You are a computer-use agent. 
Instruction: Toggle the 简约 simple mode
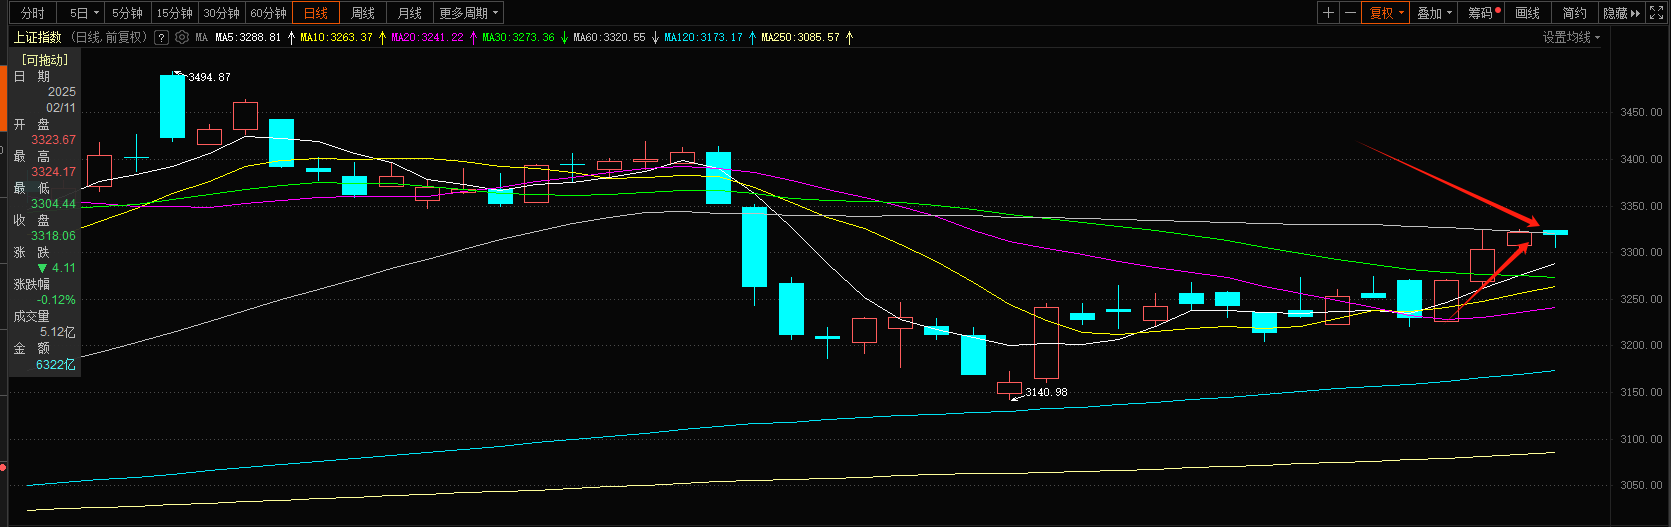(x=1574, y=13)
